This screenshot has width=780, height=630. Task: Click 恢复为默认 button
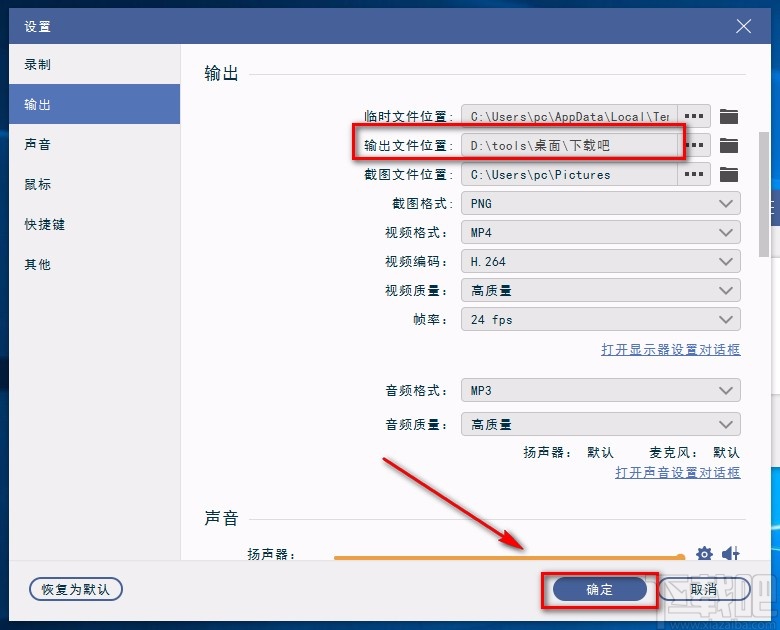[x=76, y=589]
